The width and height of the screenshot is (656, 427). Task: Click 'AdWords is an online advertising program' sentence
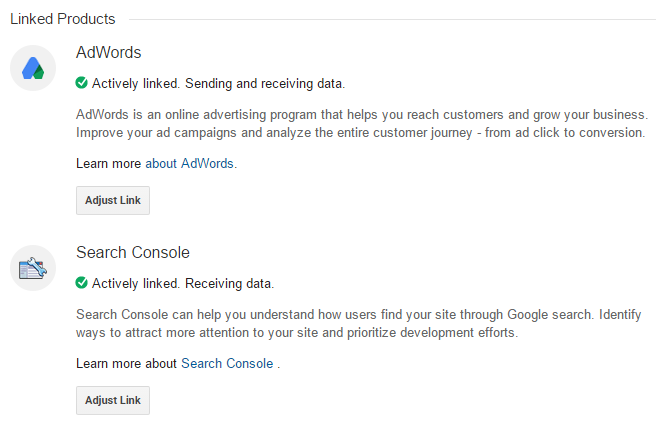[x=362, y=114]
